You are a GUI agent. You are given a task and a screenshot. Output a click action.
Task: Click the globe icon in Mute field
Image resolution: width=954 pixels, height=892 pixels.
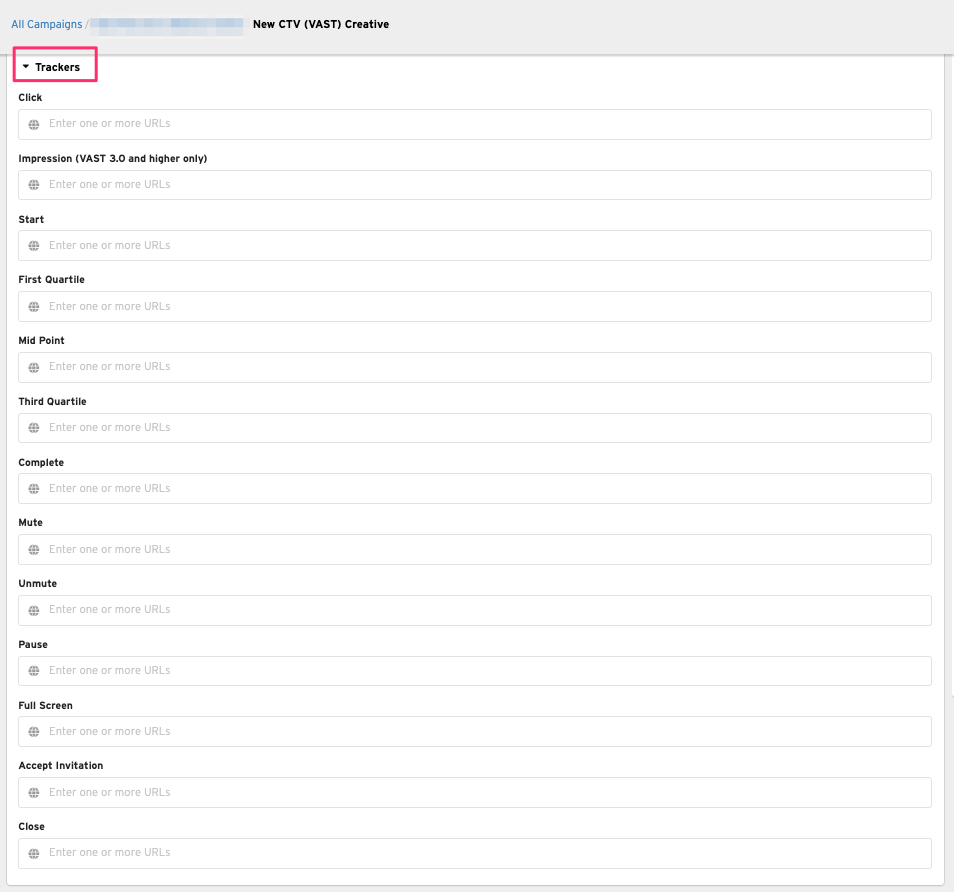click(x=34, y=550)
